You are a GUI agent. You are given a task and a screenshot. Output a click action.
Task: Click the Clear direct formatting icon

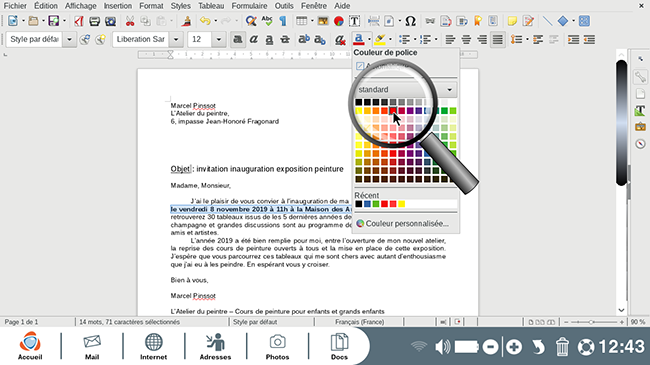(x=340, y=39)
